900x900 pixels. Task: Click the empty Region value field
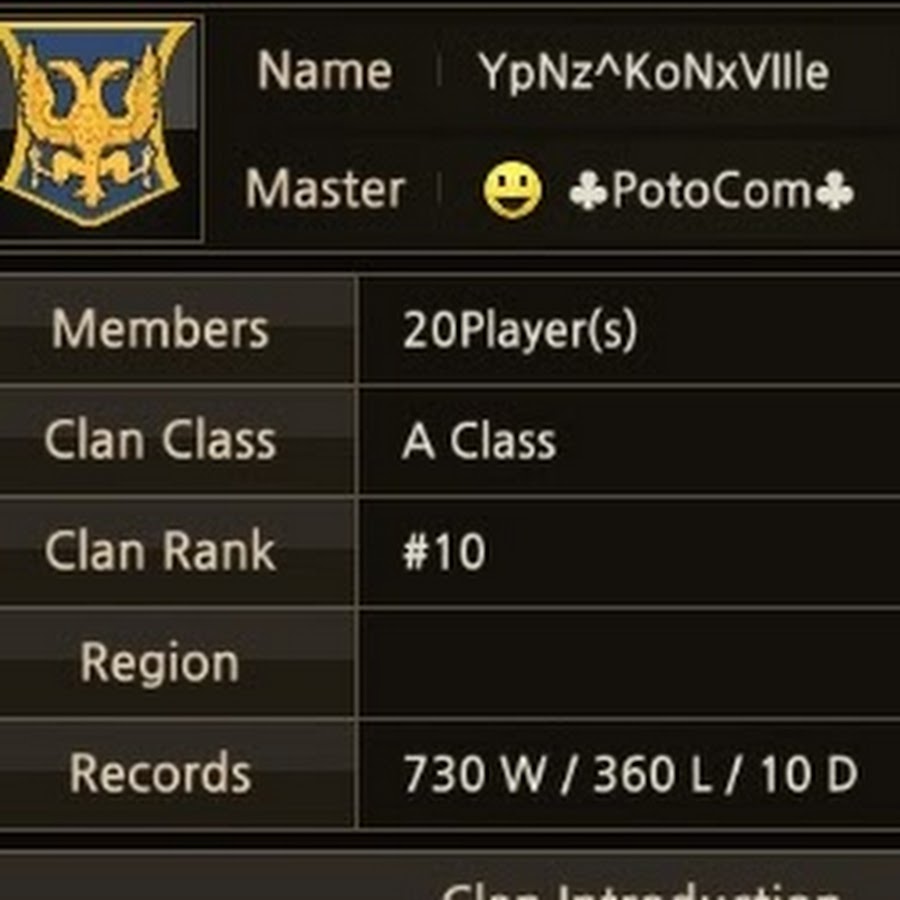[630, 663]
